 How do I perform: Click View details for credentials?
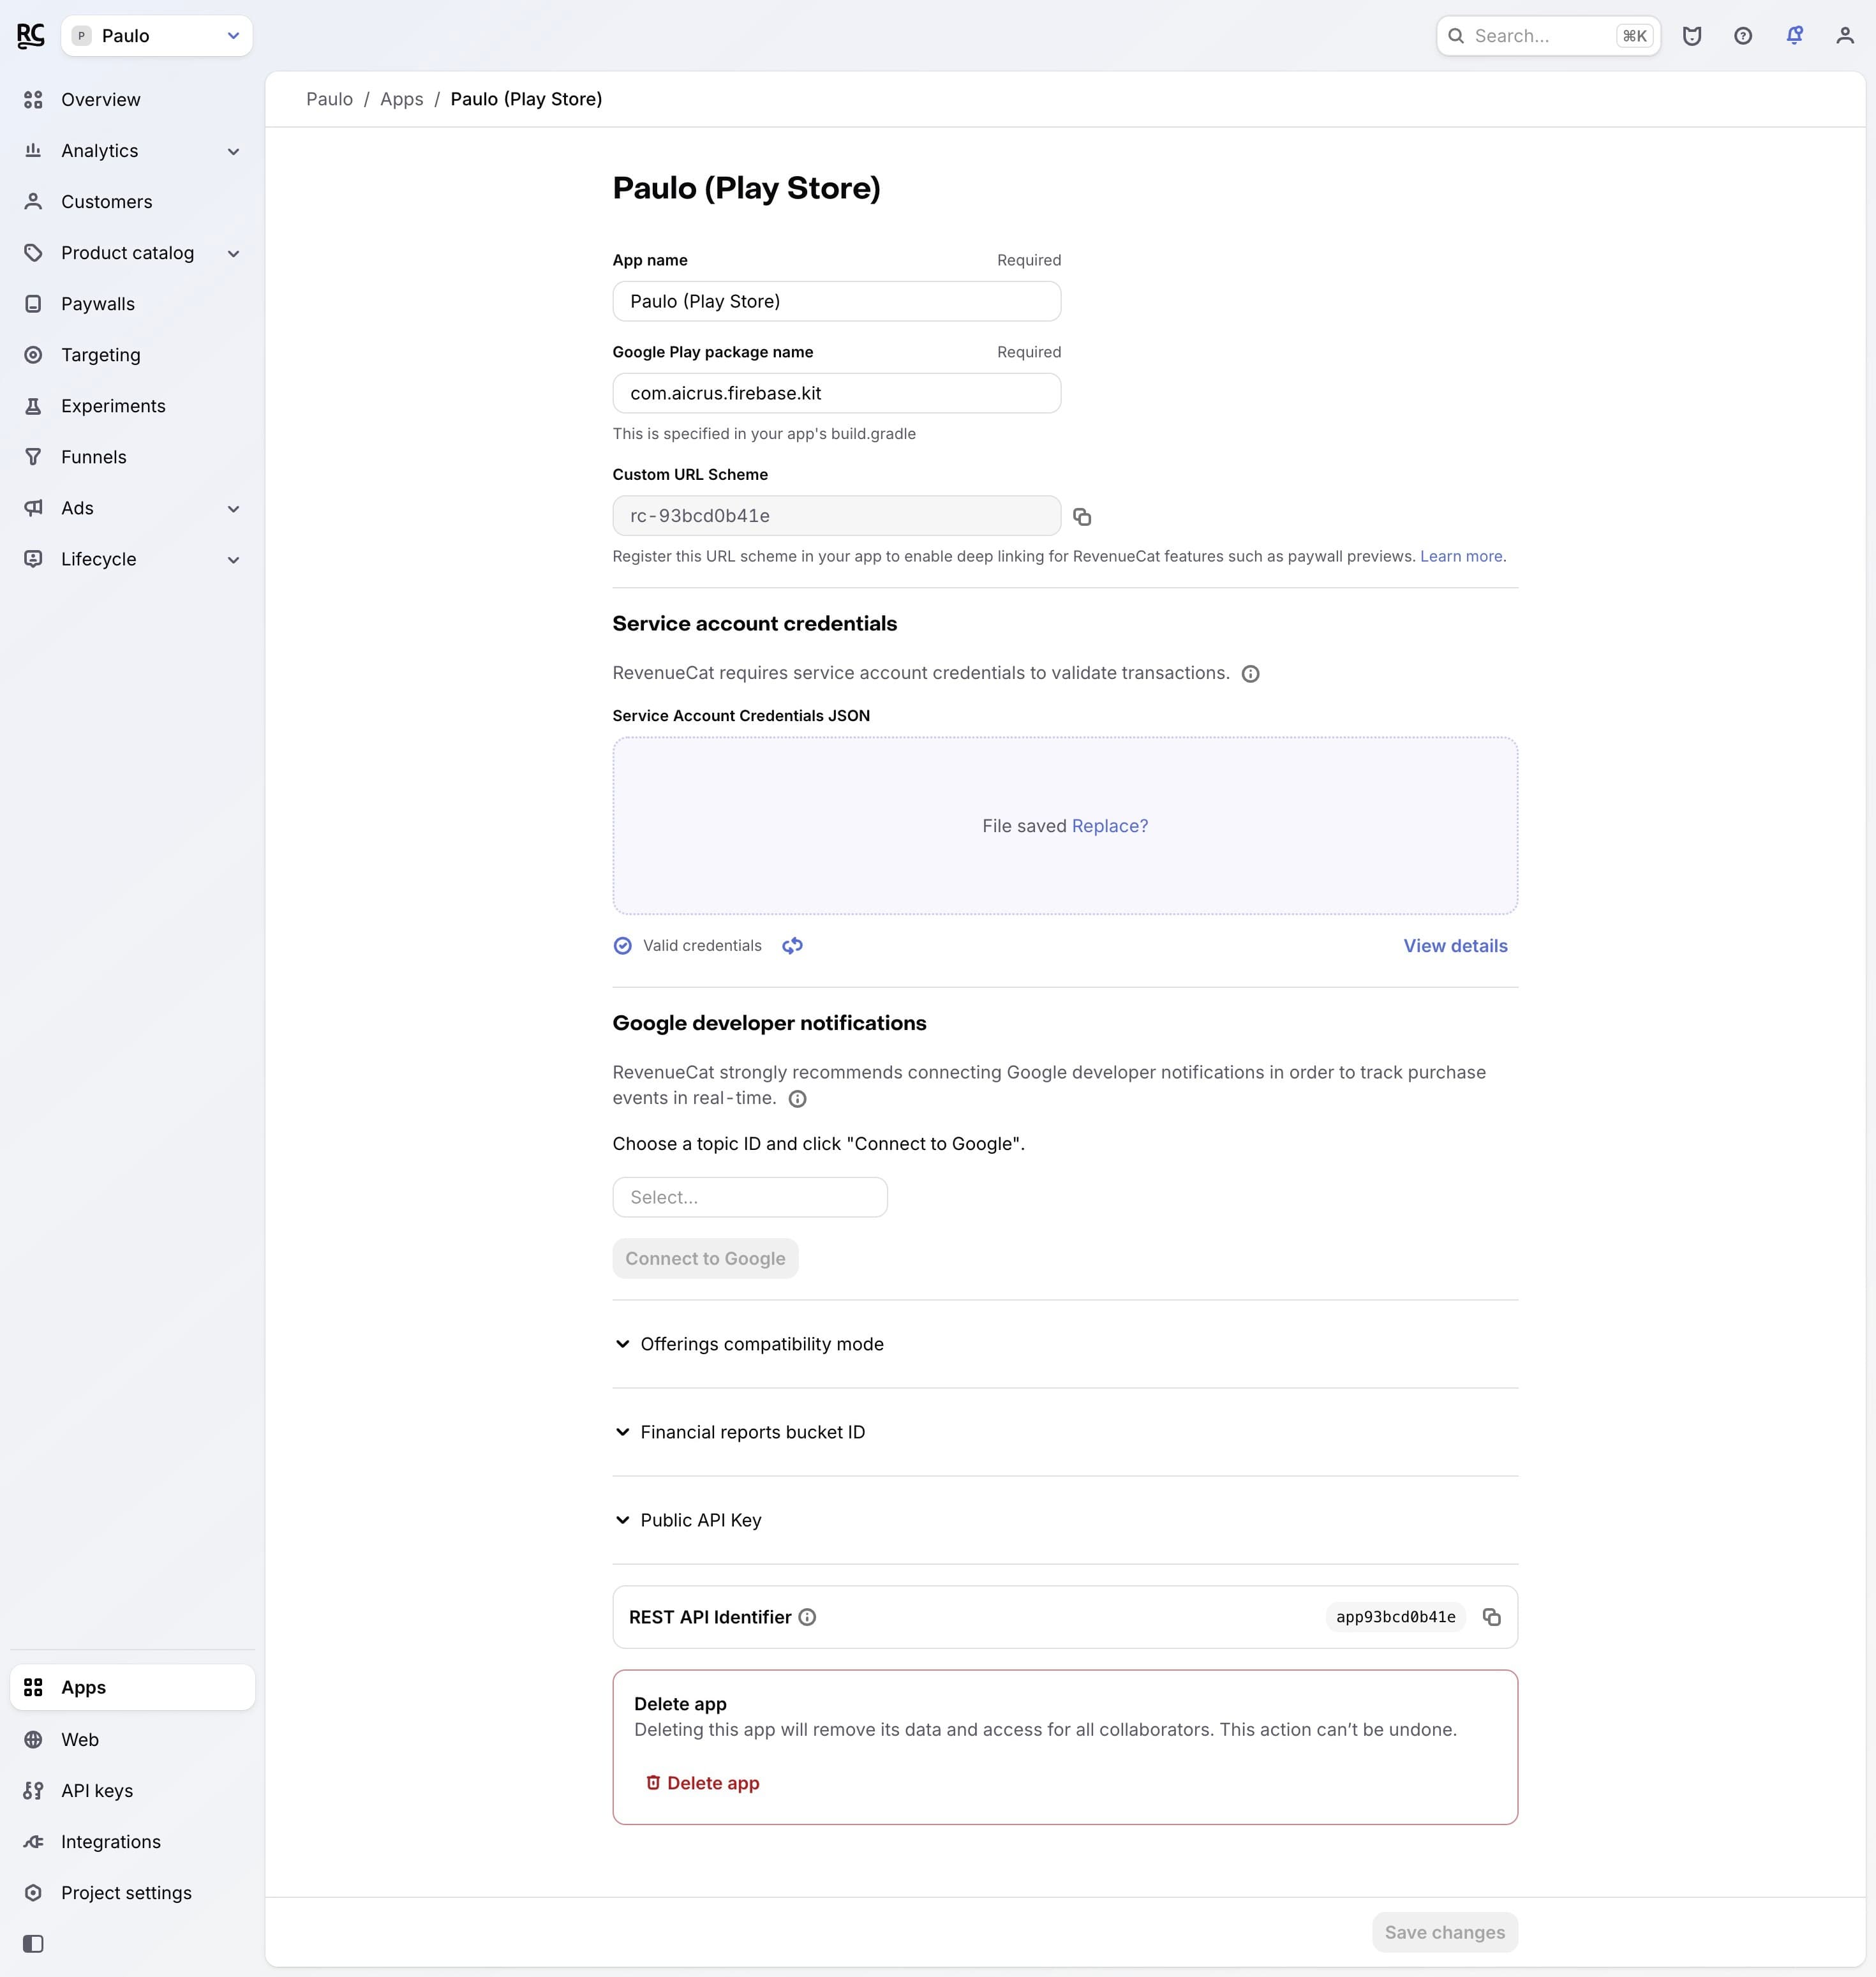pyautogui.click(x=1455, y=946)
